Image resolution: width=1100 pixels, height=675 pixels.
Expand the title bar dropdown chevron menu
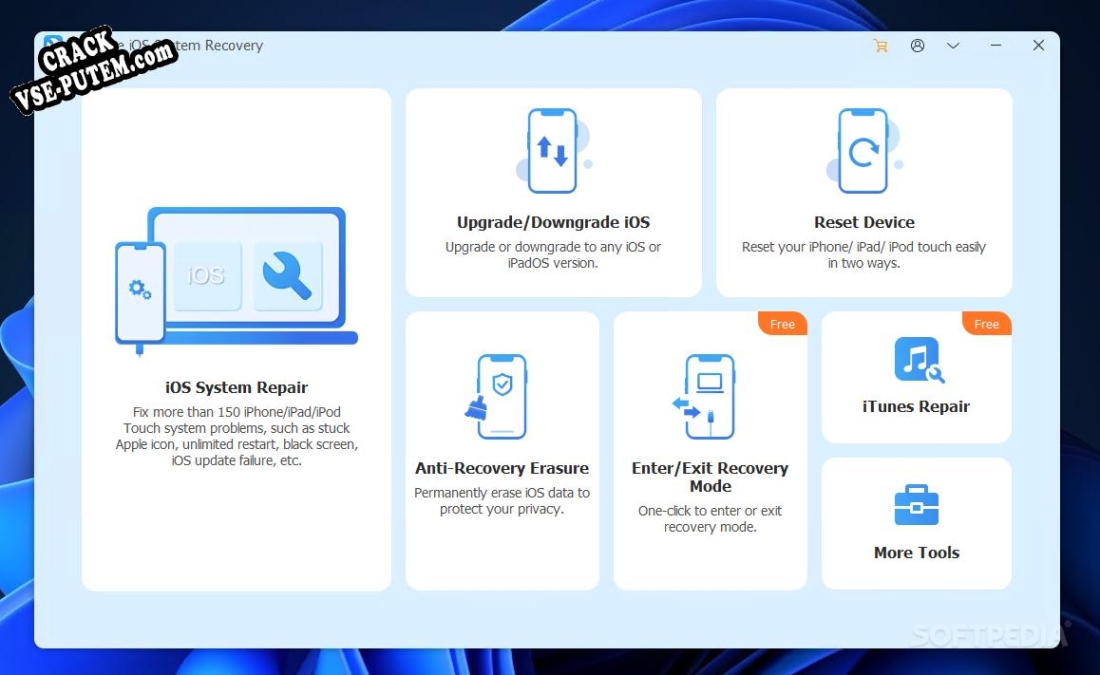tap(953, 46)
